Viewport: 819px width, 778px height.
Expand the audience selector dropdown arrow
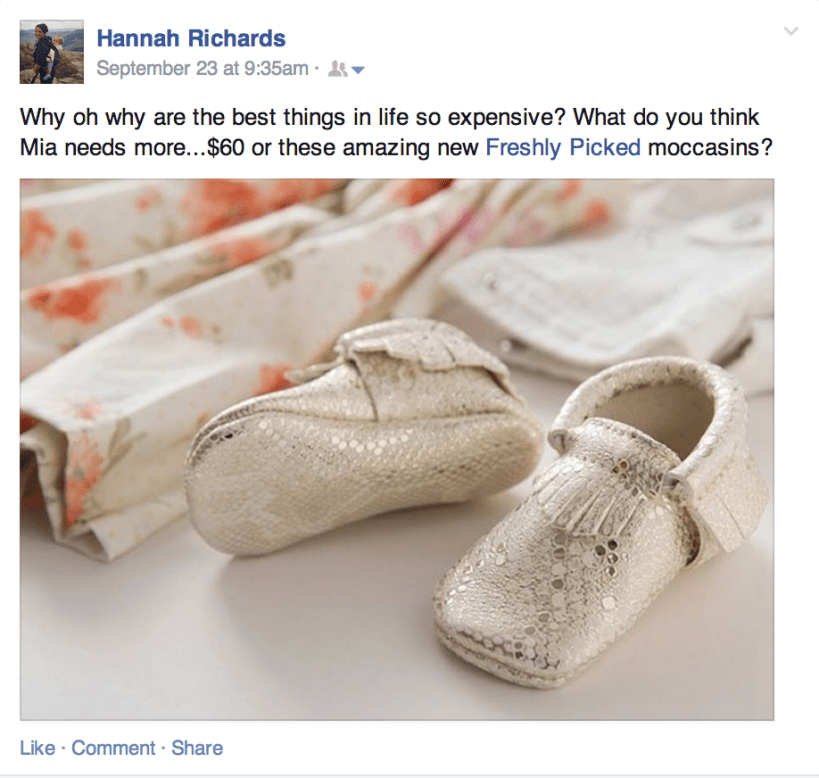pos(358,70)
